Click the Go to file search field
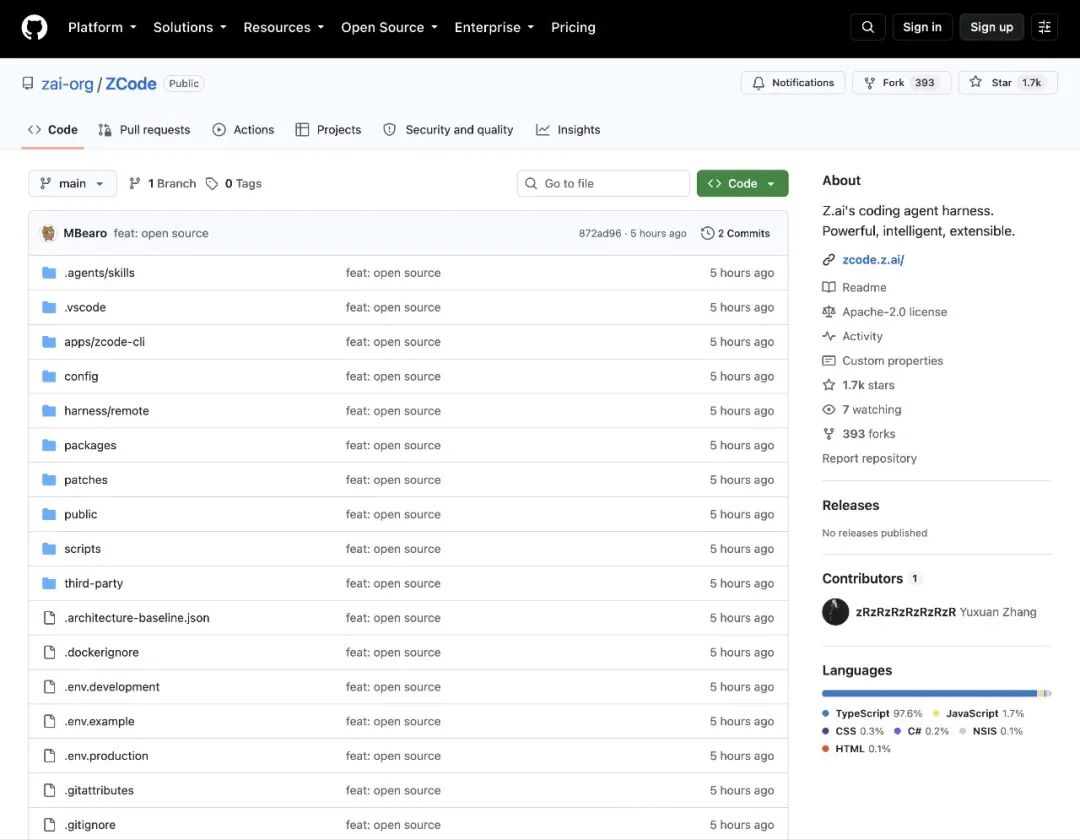This screenshot has width=1080, height=840. [603, 184]
